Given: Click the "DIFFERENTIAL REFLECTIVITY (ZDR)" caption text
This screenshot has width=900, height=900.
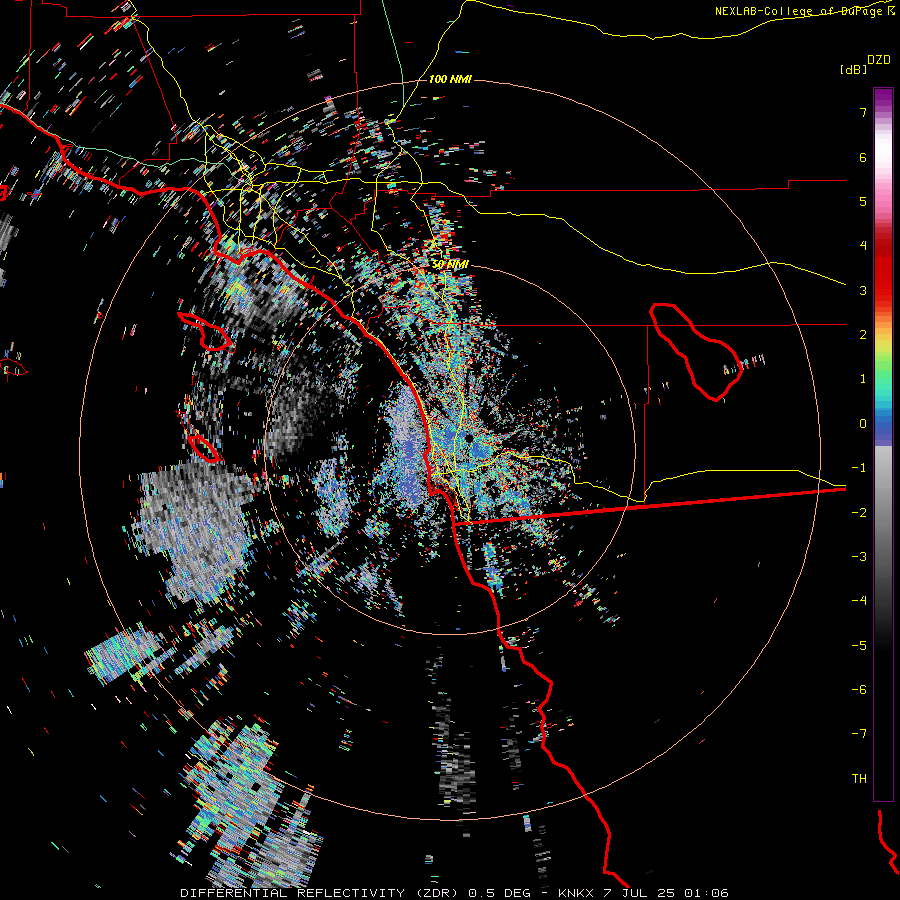Looking at the screenshot, I should (x=321, y=893).
